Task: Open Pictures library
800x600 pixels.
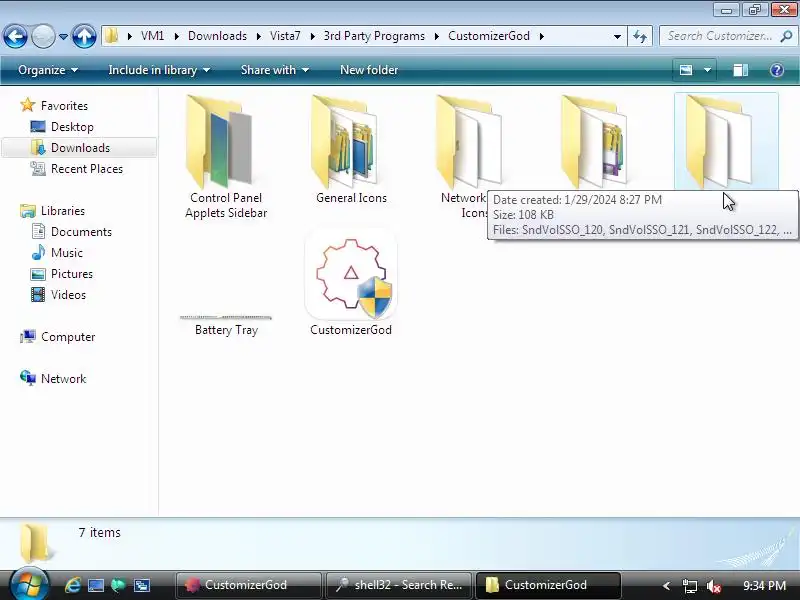Action: point(71,273)
